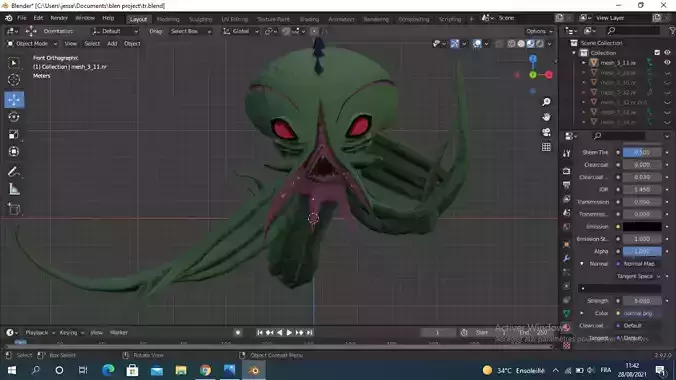Toggle viewport overlays button

click(x=477, y=44)
